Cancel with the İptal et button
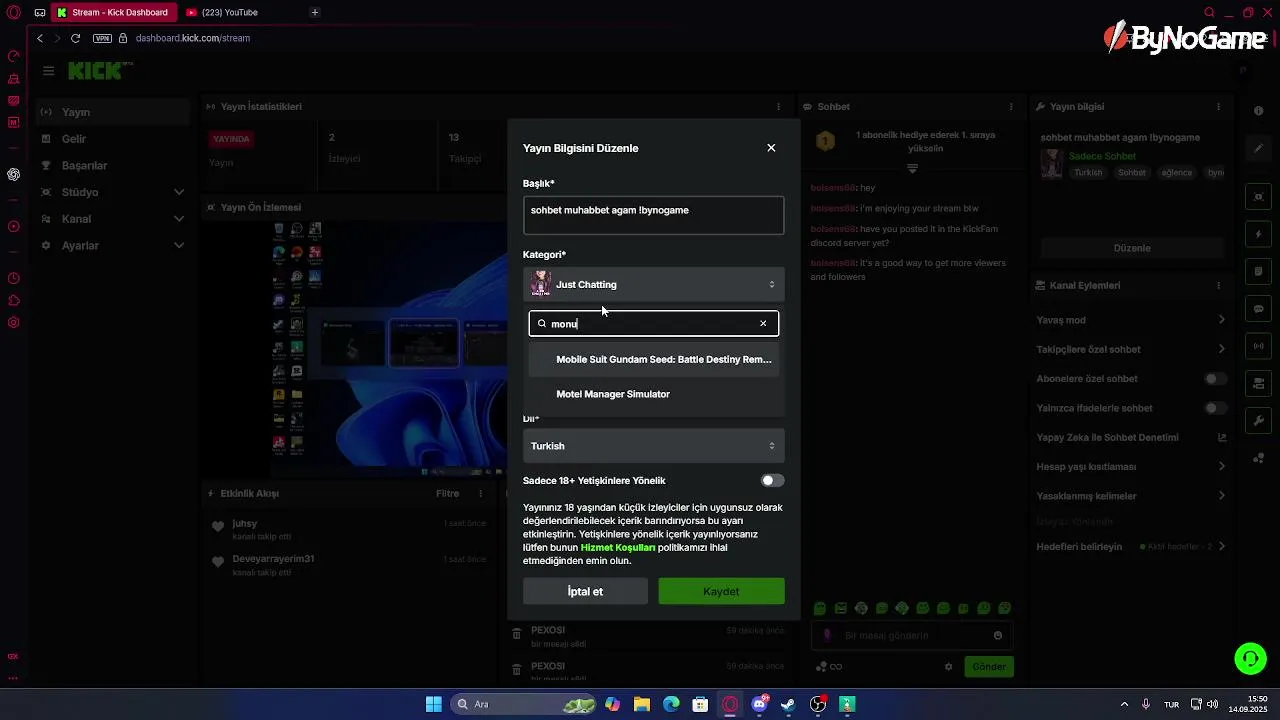The width and height of the screenshot is (1280, 720). coord(585,592)
